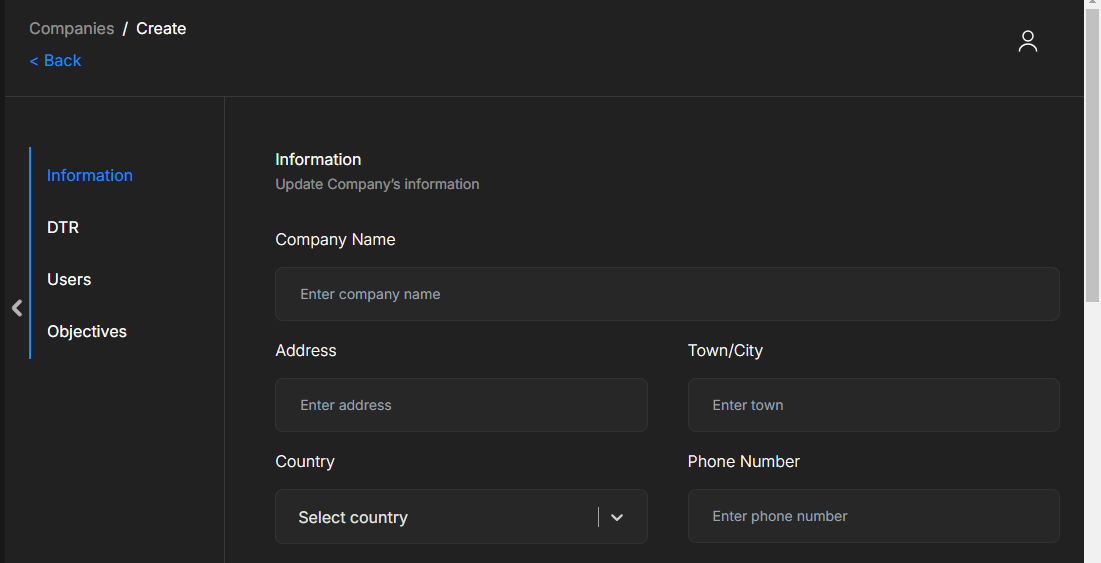This screenshot has height=563, width=1101.
Task: Click the Enter phone number field
Action: [x=873, y=516]
